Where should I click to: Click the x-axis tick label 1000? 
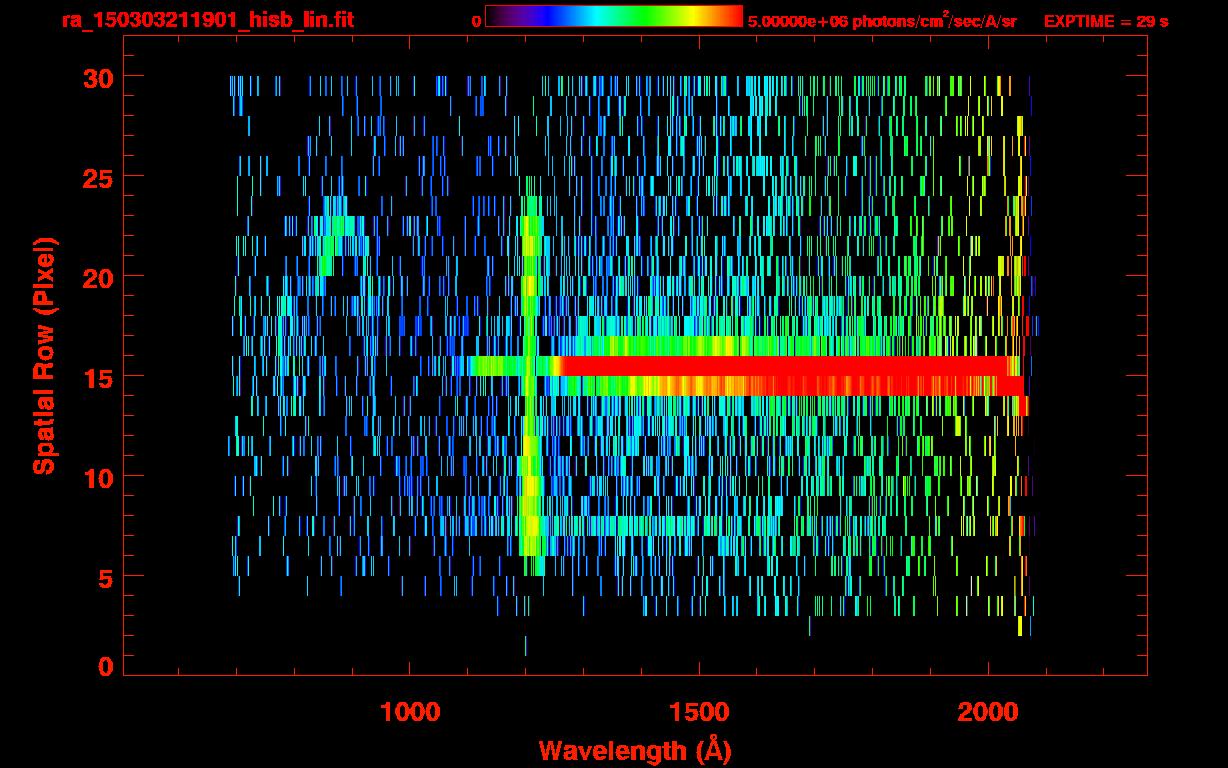click(x=410, y=712)
